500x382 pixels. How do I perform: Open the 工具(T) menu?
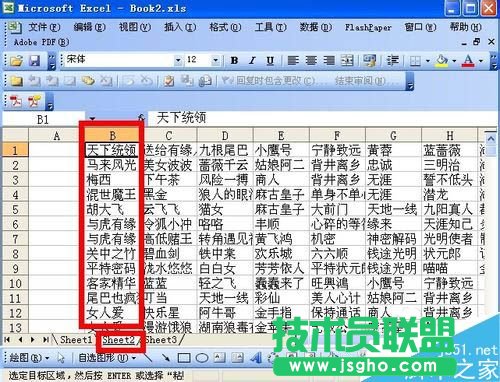pyautogui.click(x=270, y=27)
